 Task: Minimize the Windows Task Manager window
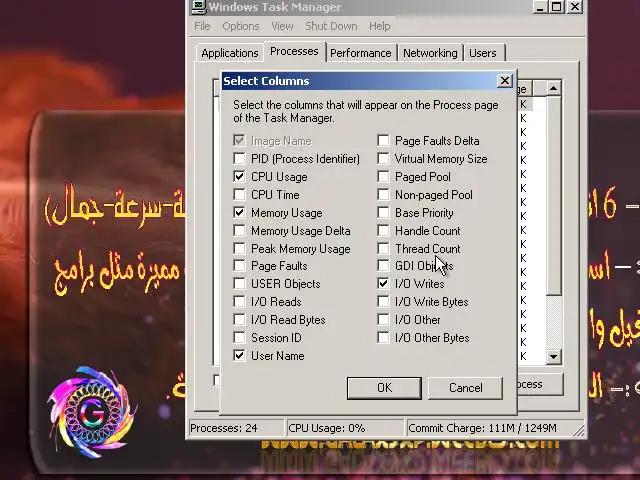click(x=540, y=7)
